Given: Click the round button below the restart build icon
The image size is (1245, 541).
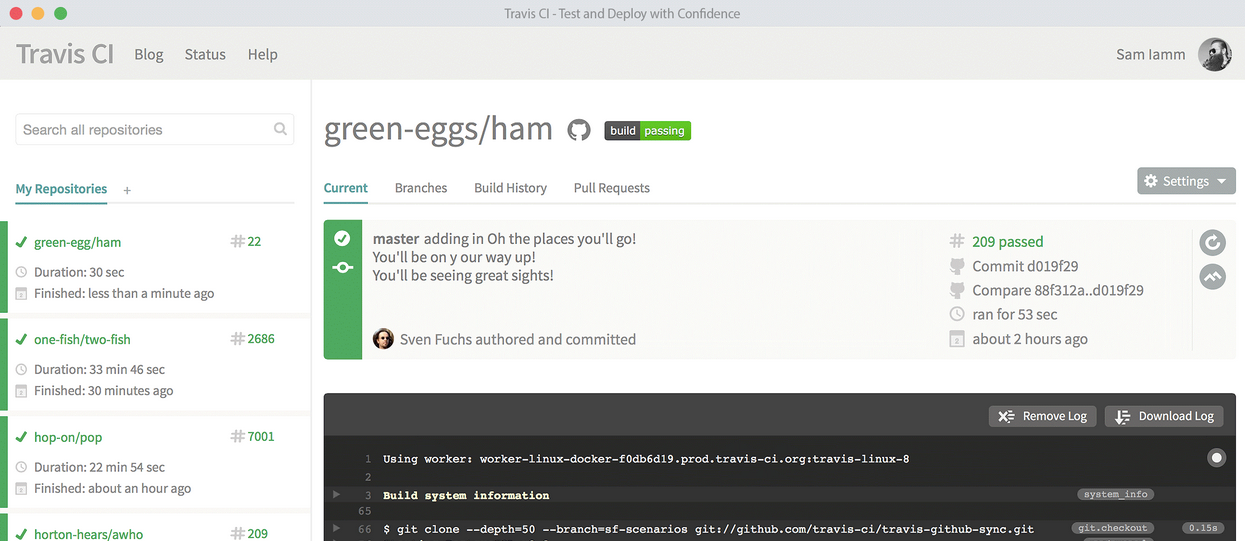Looking at the screenshot, I should coord(1212,277).
